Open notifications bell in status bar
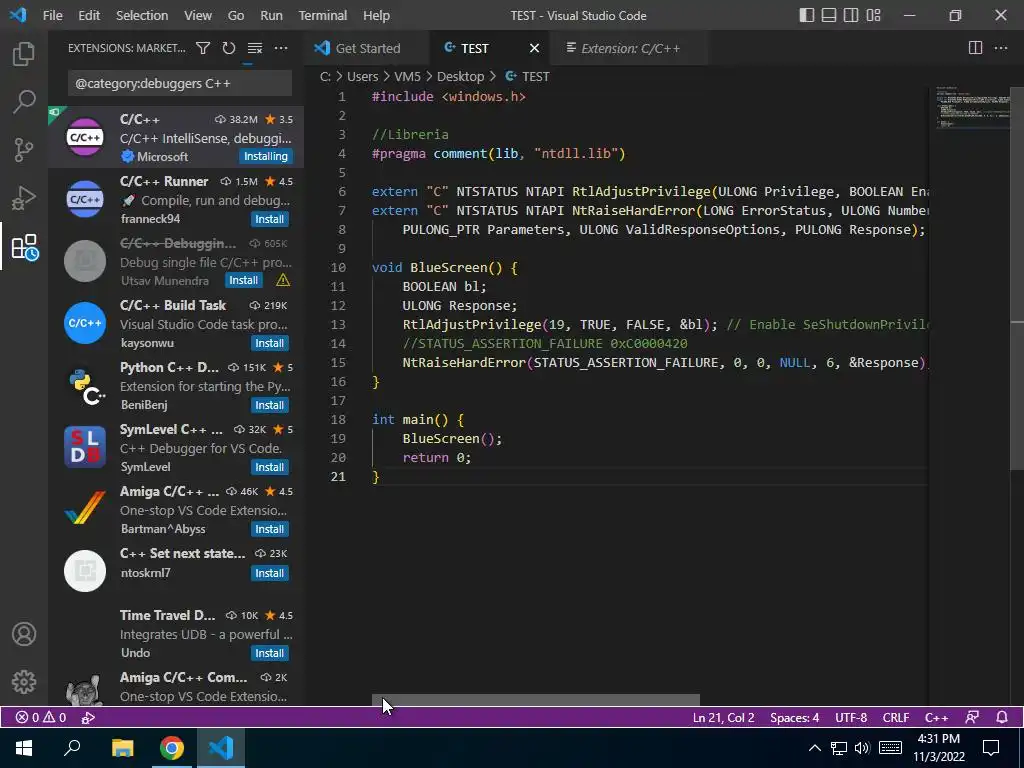The image size is (1024, 768). coord(1002,717)
